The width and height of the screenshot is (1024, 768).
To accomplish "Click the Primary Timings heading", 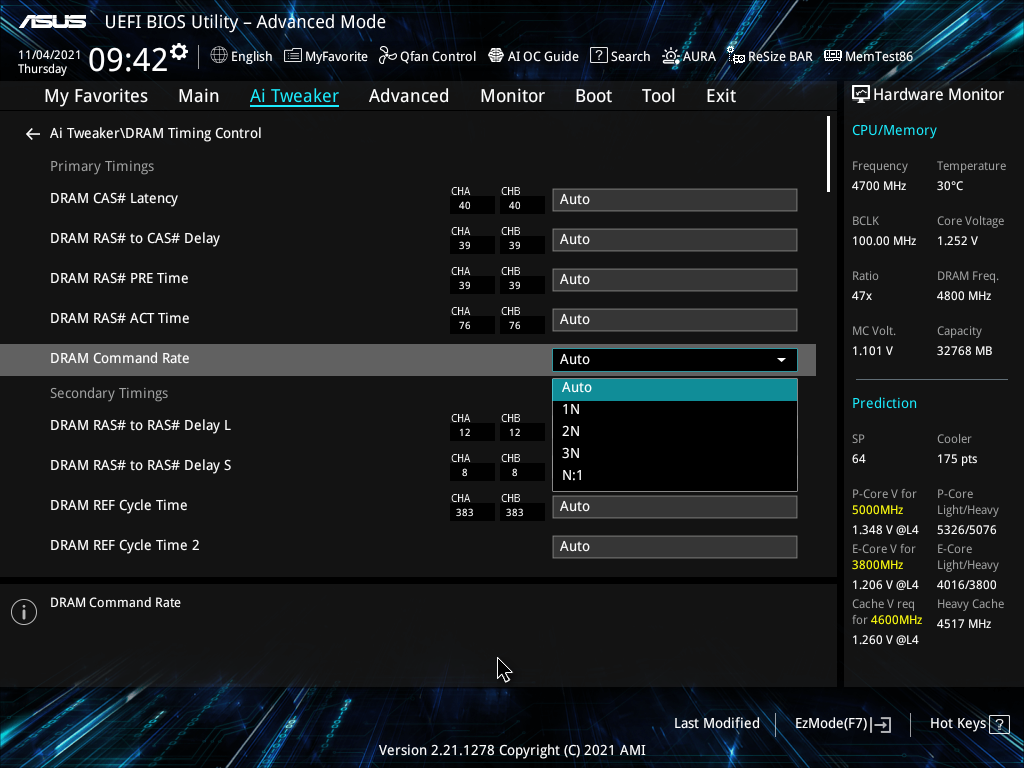I will (x=102, y=167).
